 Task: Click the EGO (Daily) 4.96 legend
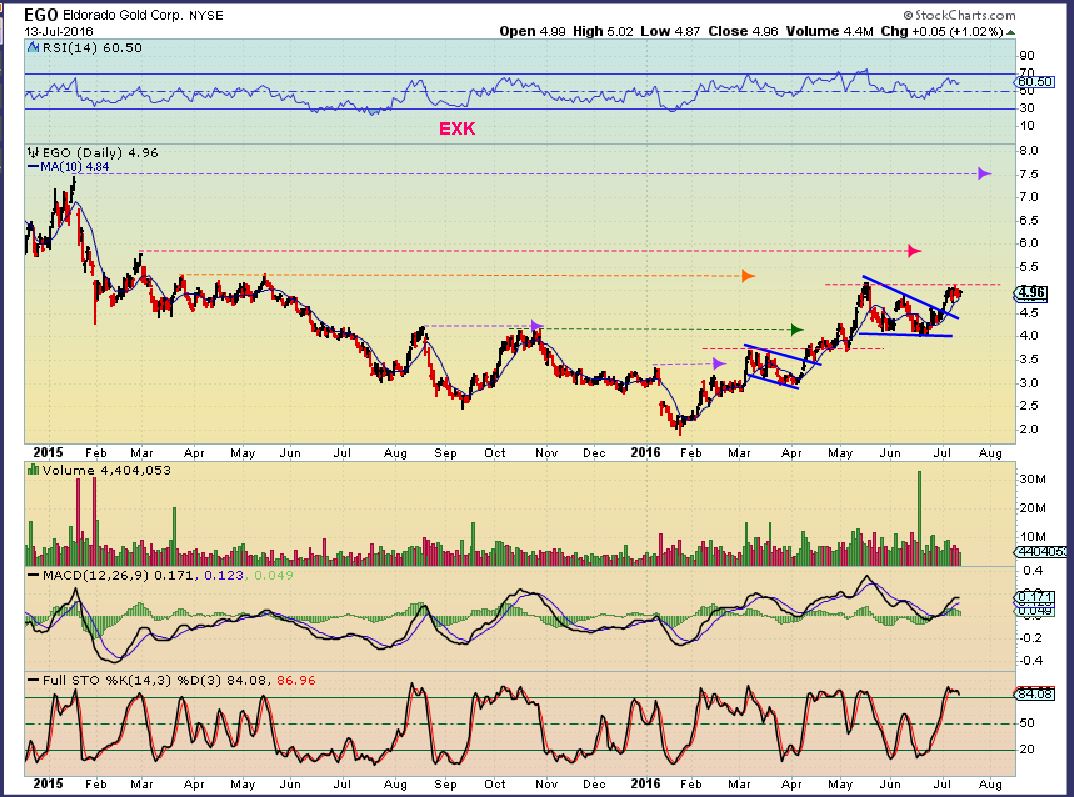(x=100, y=152)
